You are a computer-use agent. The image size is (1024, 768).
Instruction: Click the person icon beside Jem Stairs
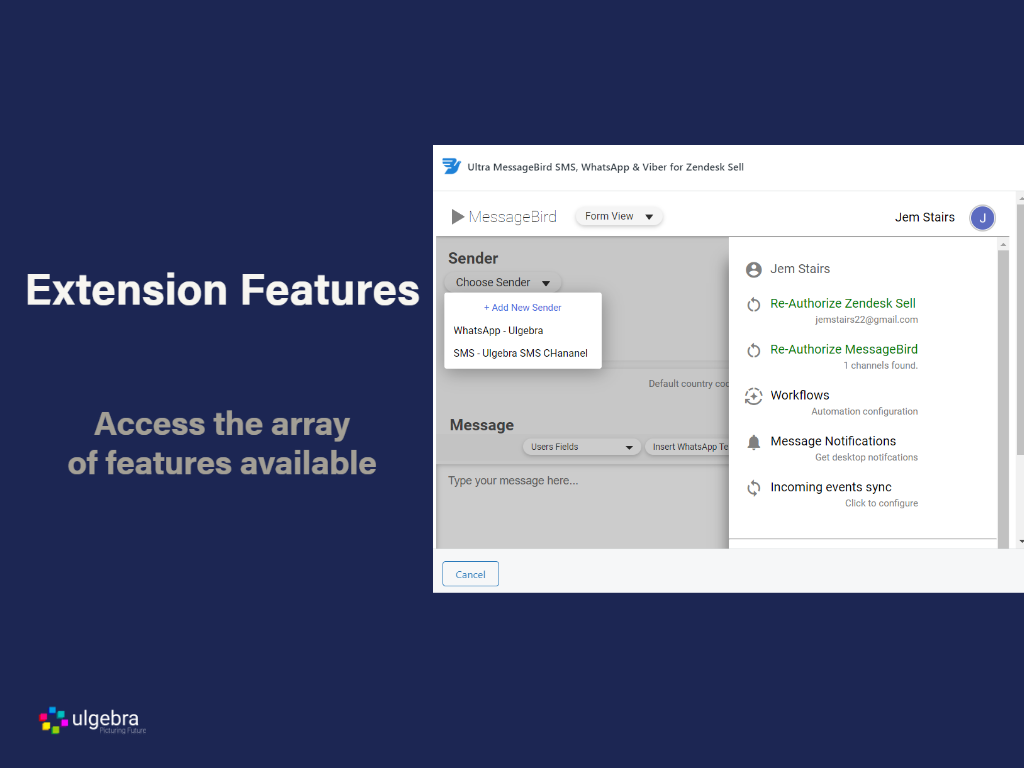tap(754, 269)
